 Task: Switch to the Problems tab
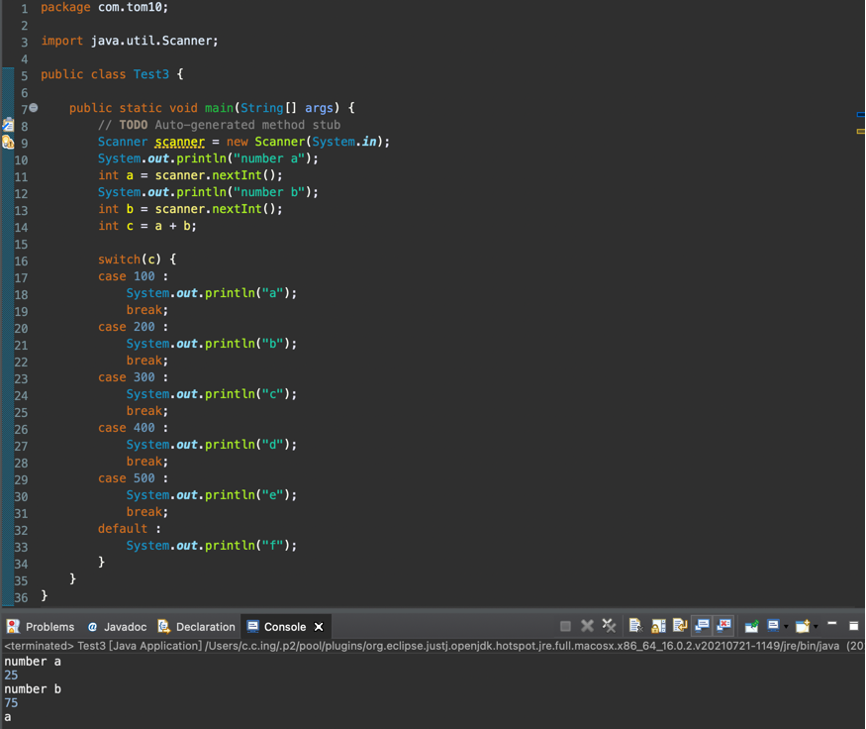click(40, 627)
